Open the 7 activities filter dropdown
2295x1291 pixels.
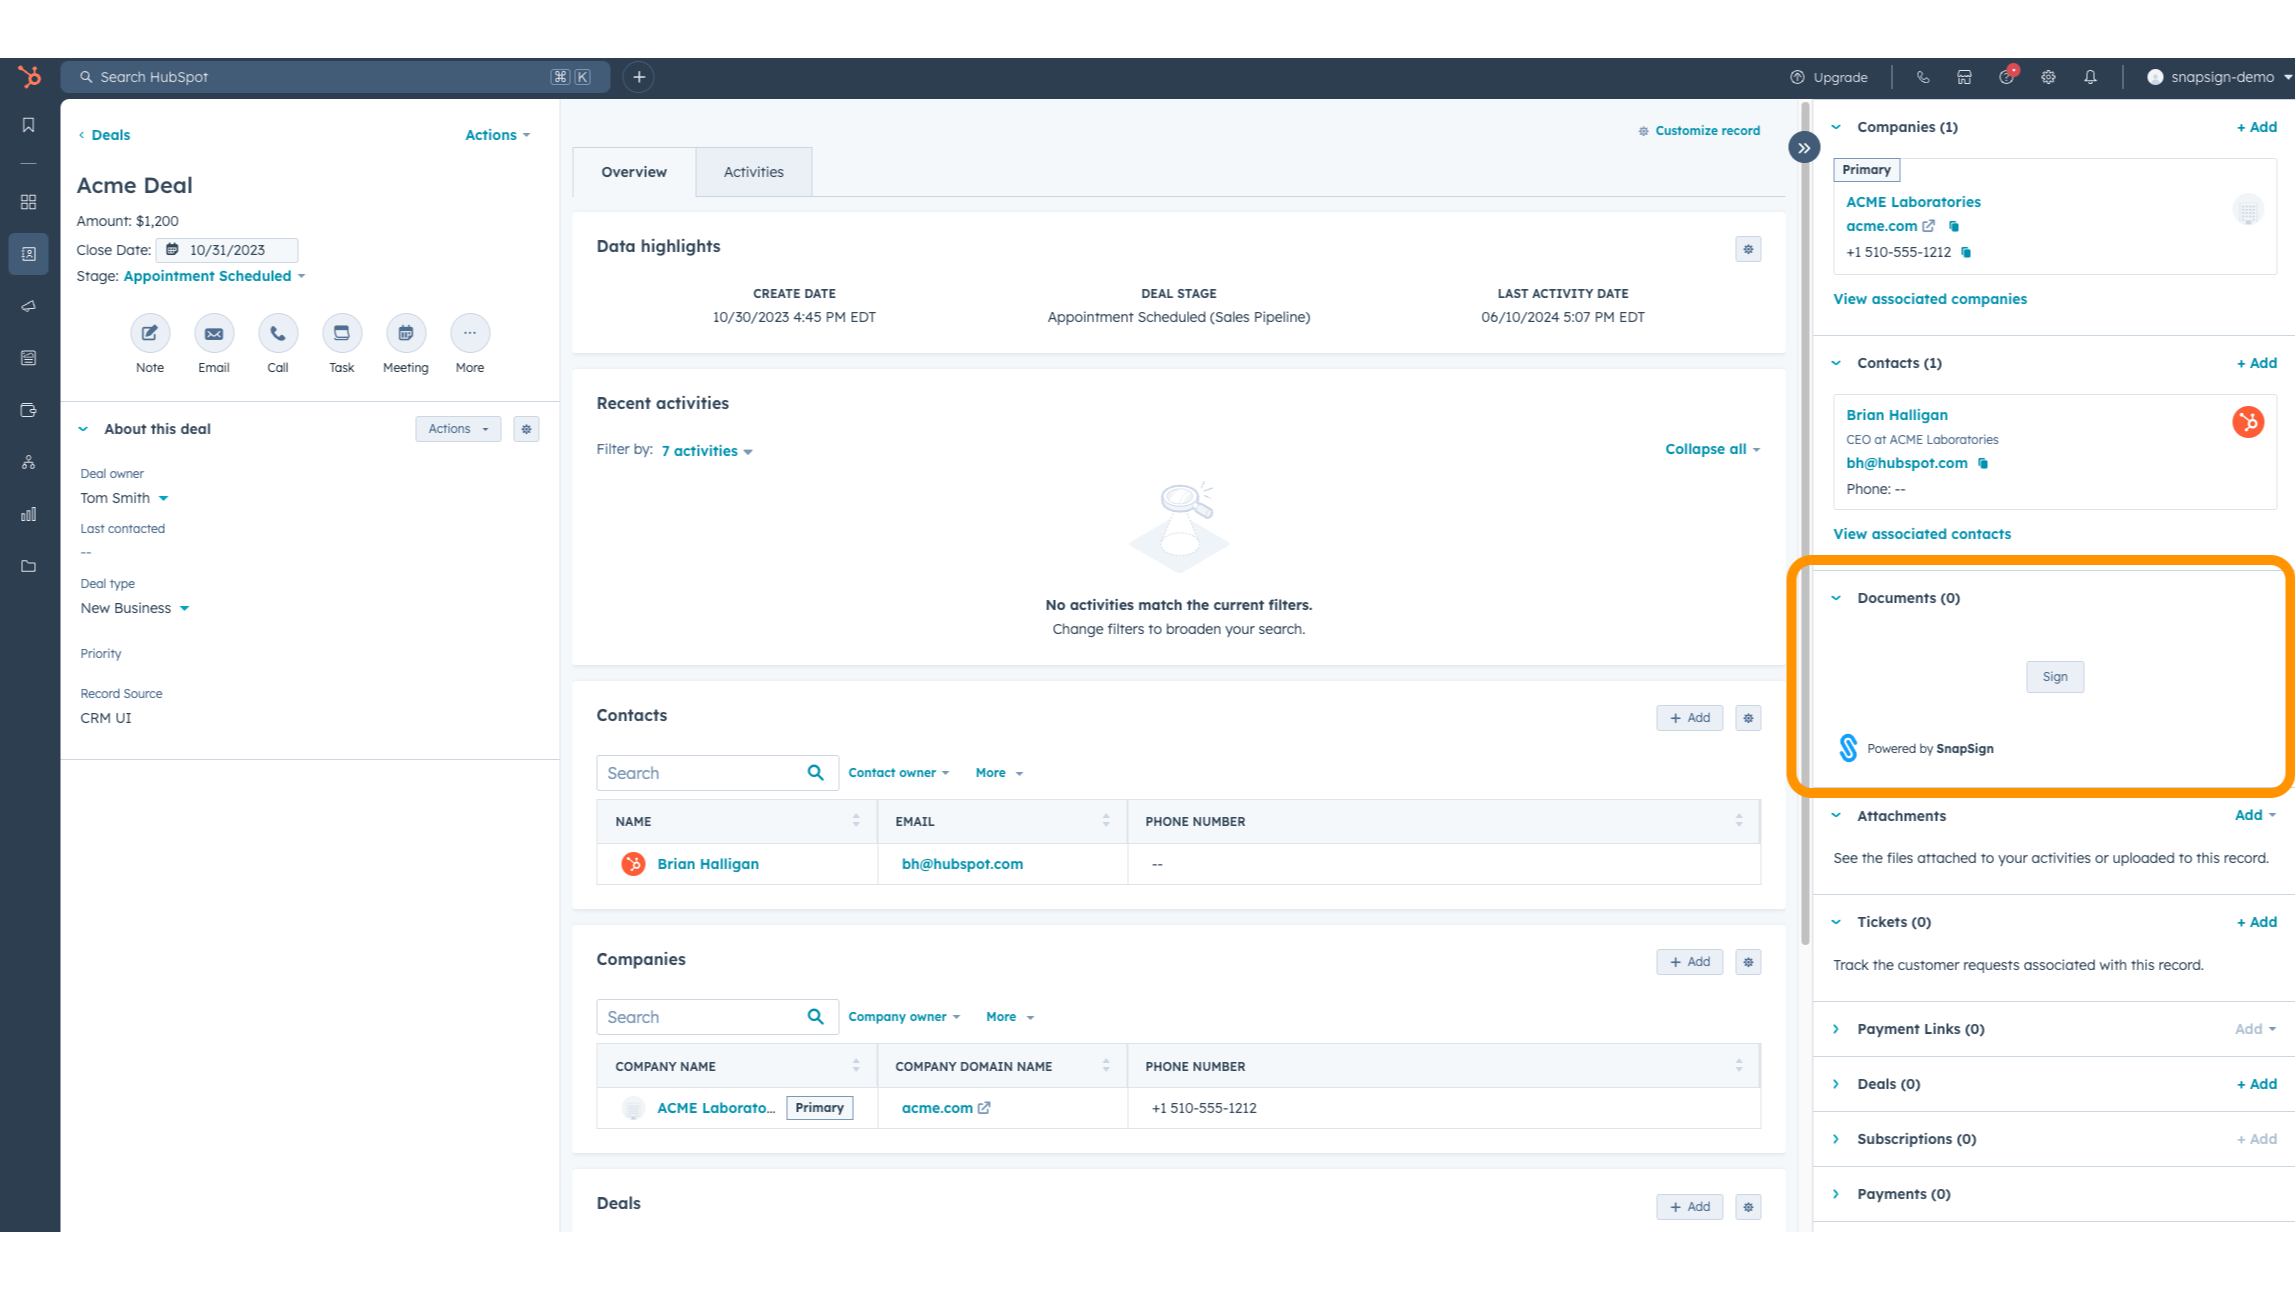(x=707, y=451)
